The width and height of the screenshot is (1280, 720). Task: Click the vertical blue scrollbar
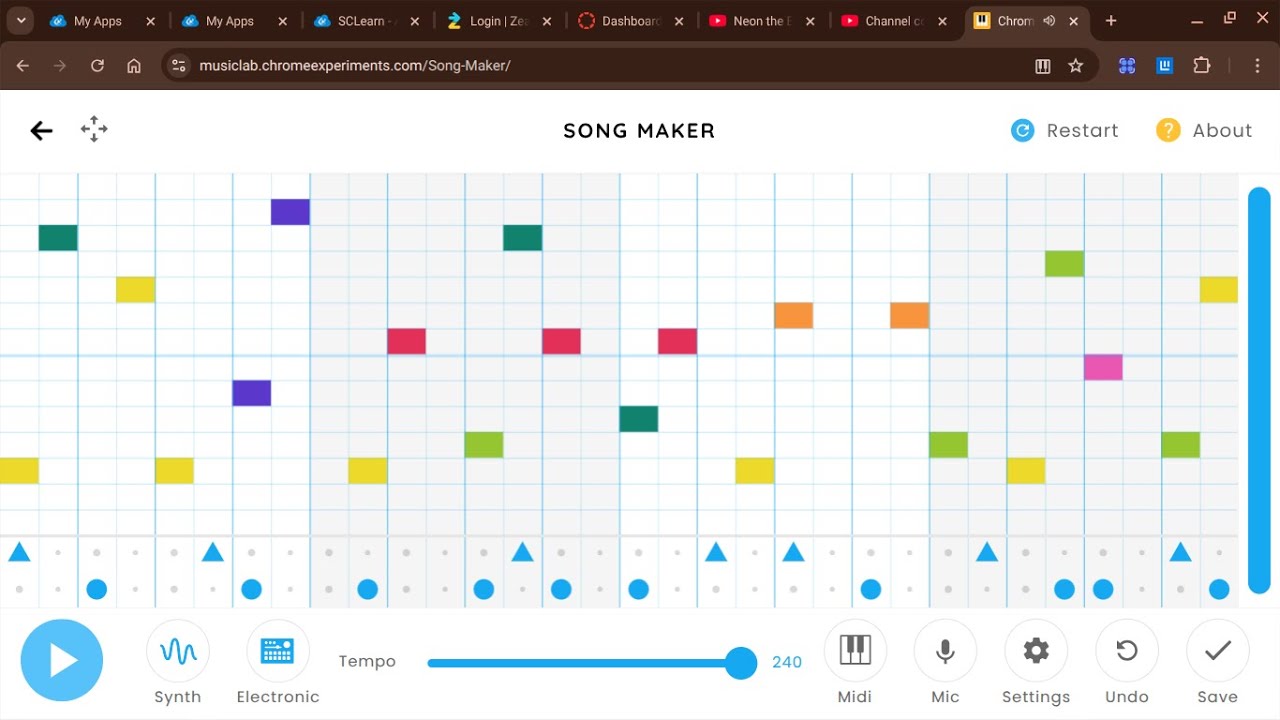coord(1259,390)
